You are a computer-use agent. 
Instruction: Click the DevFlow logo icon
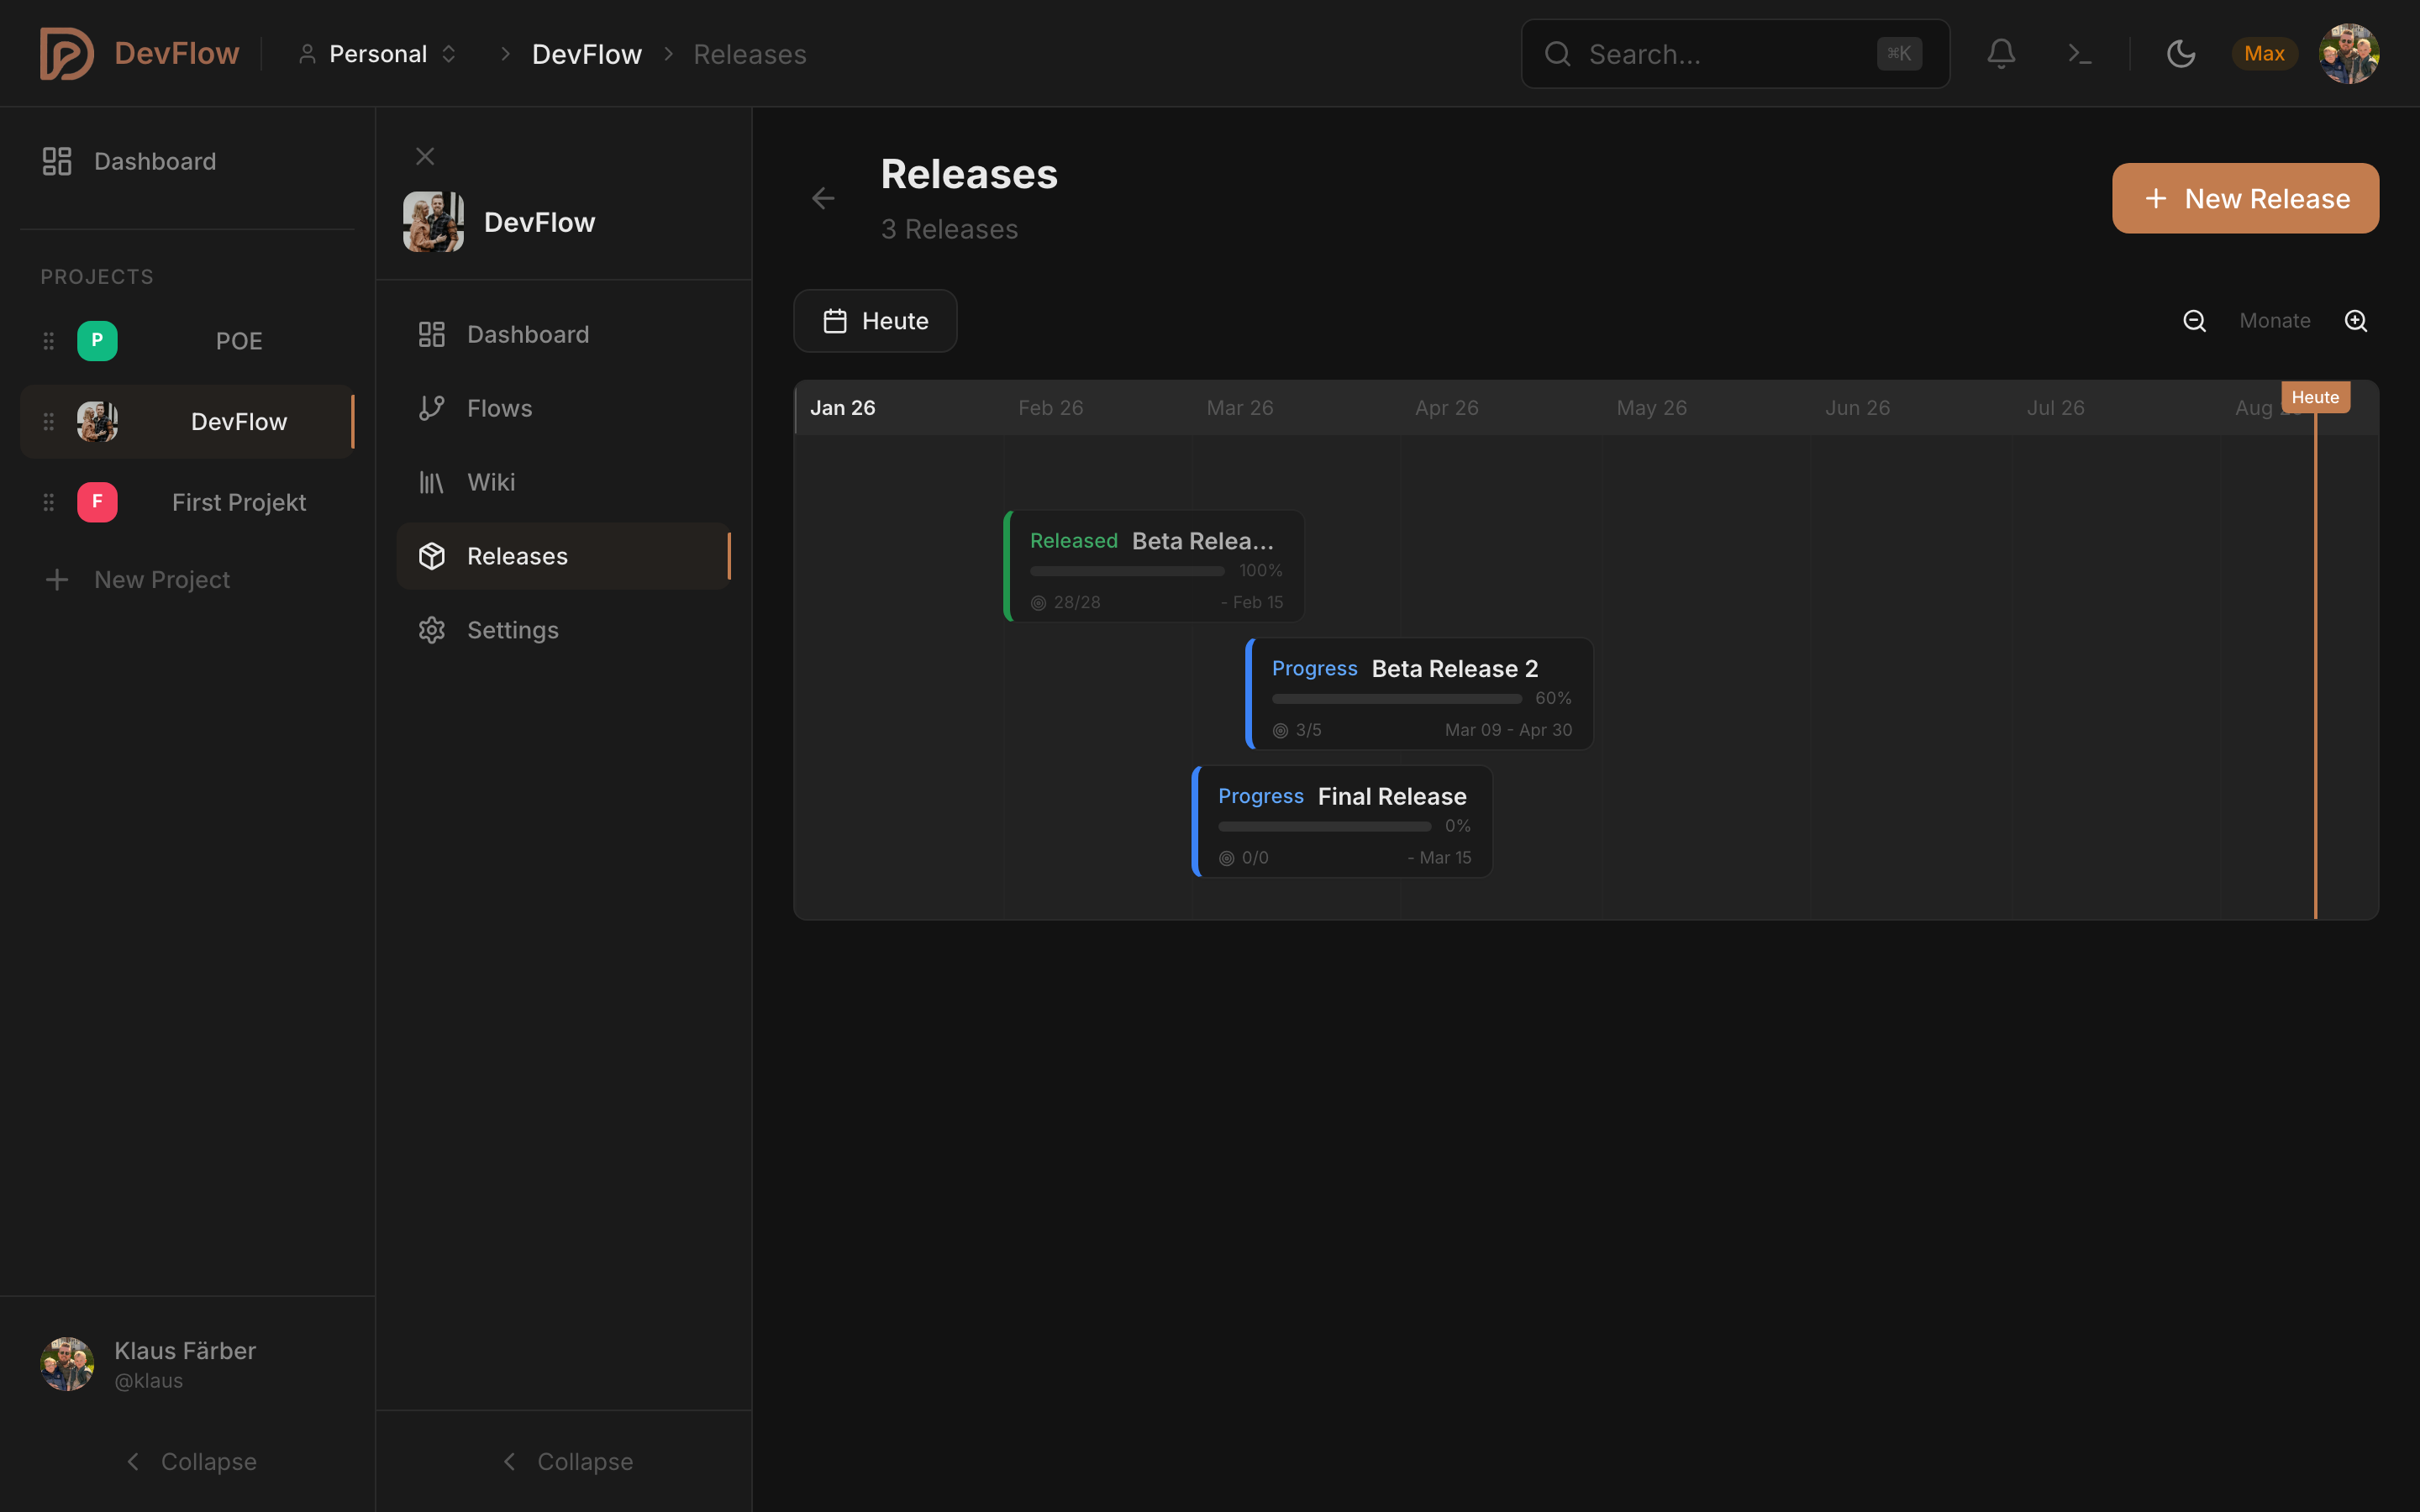pos(67,54)
